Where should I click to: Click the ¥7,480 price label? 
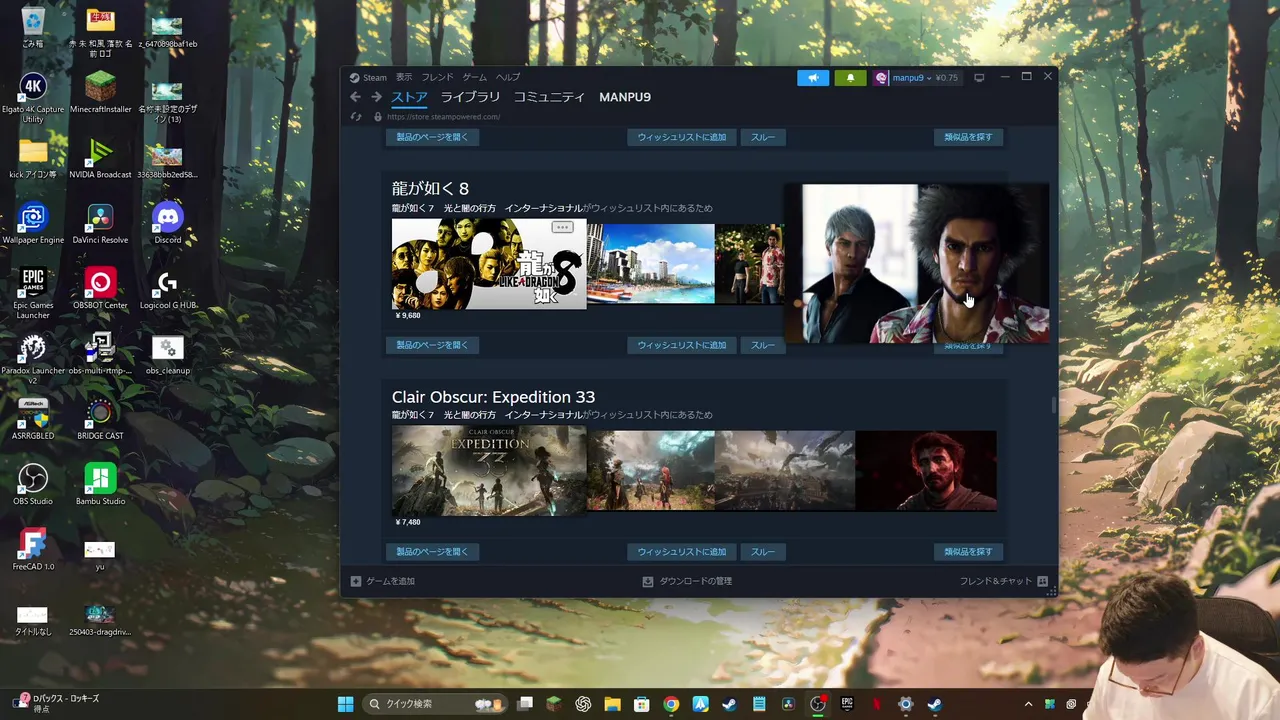click(408, 522)
